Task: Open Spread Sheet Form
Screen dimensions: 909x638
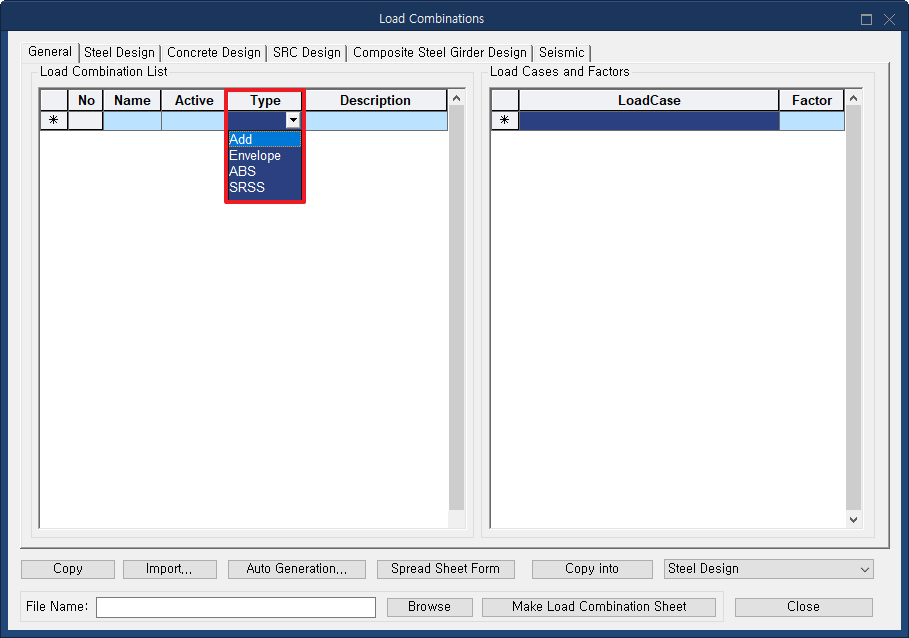Action: [x=445, y=569]
